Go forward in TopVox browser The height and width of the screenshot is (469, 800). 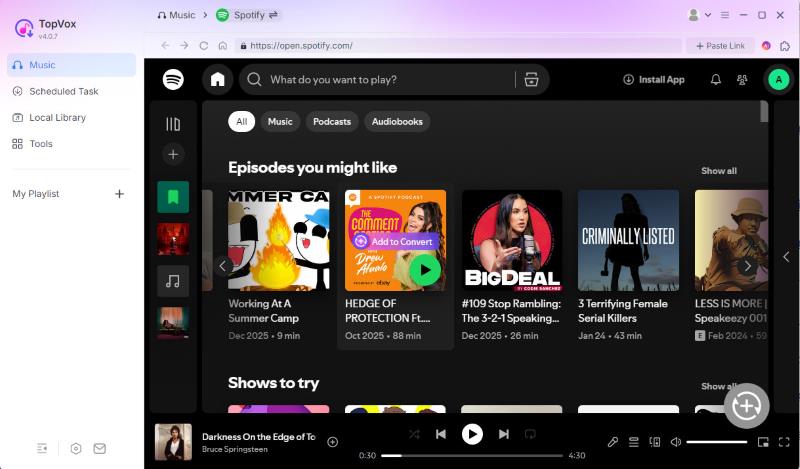tap(184, 45)
